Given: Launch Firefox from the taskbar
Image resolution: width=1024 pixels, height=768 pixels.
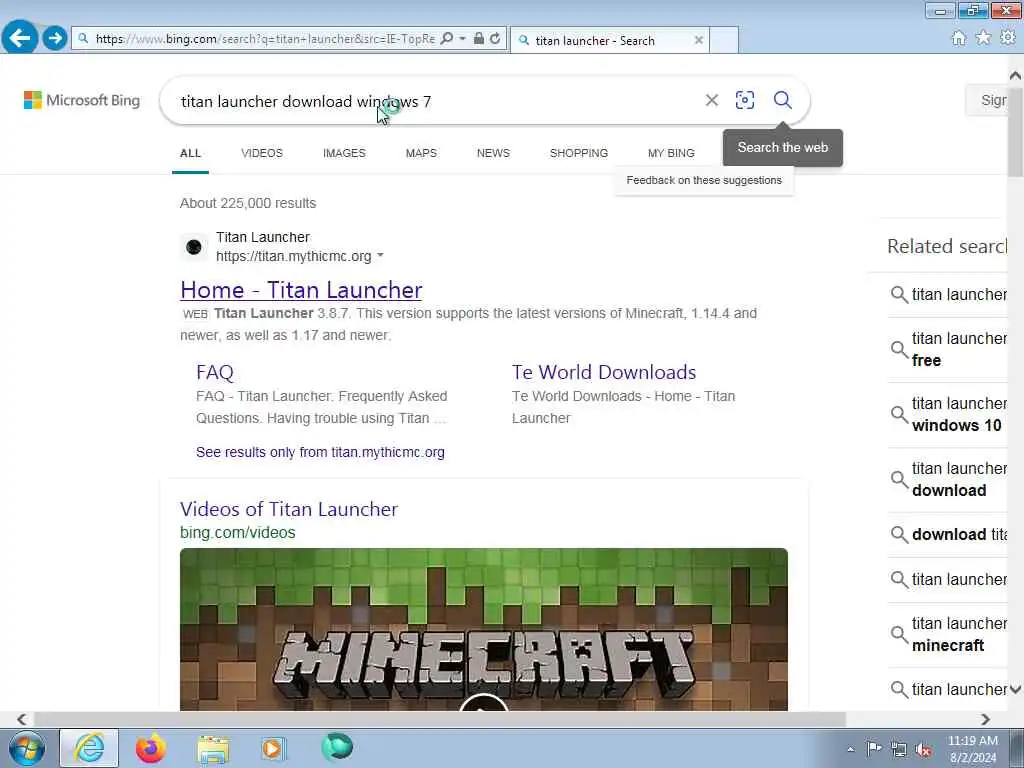Looking at the screenshot, I should (x=151, y=748).
